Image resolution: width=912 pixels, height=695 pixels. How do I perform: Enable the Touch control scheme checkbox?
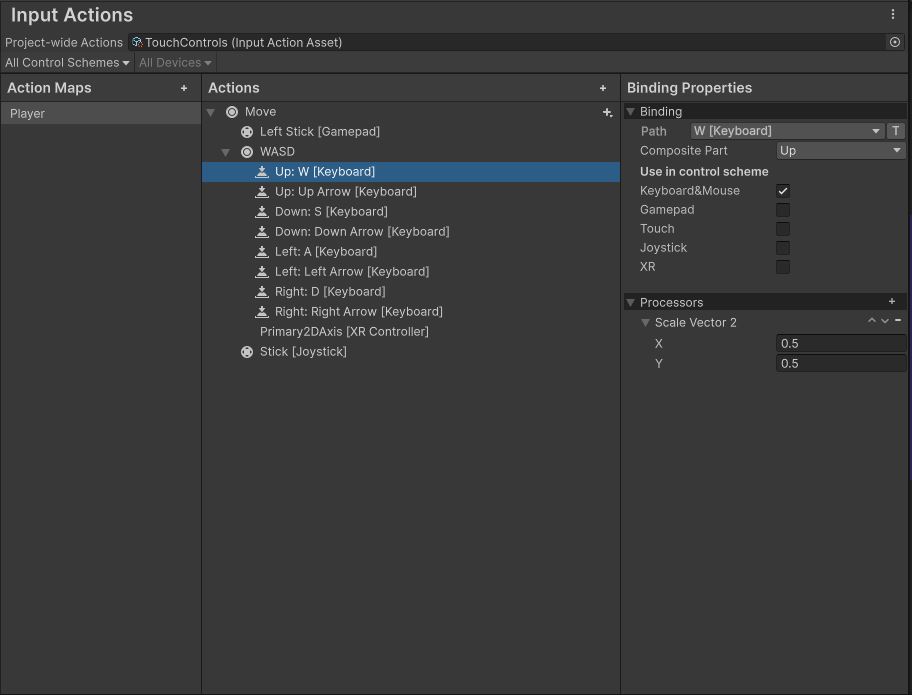click(x=783, y=229)
